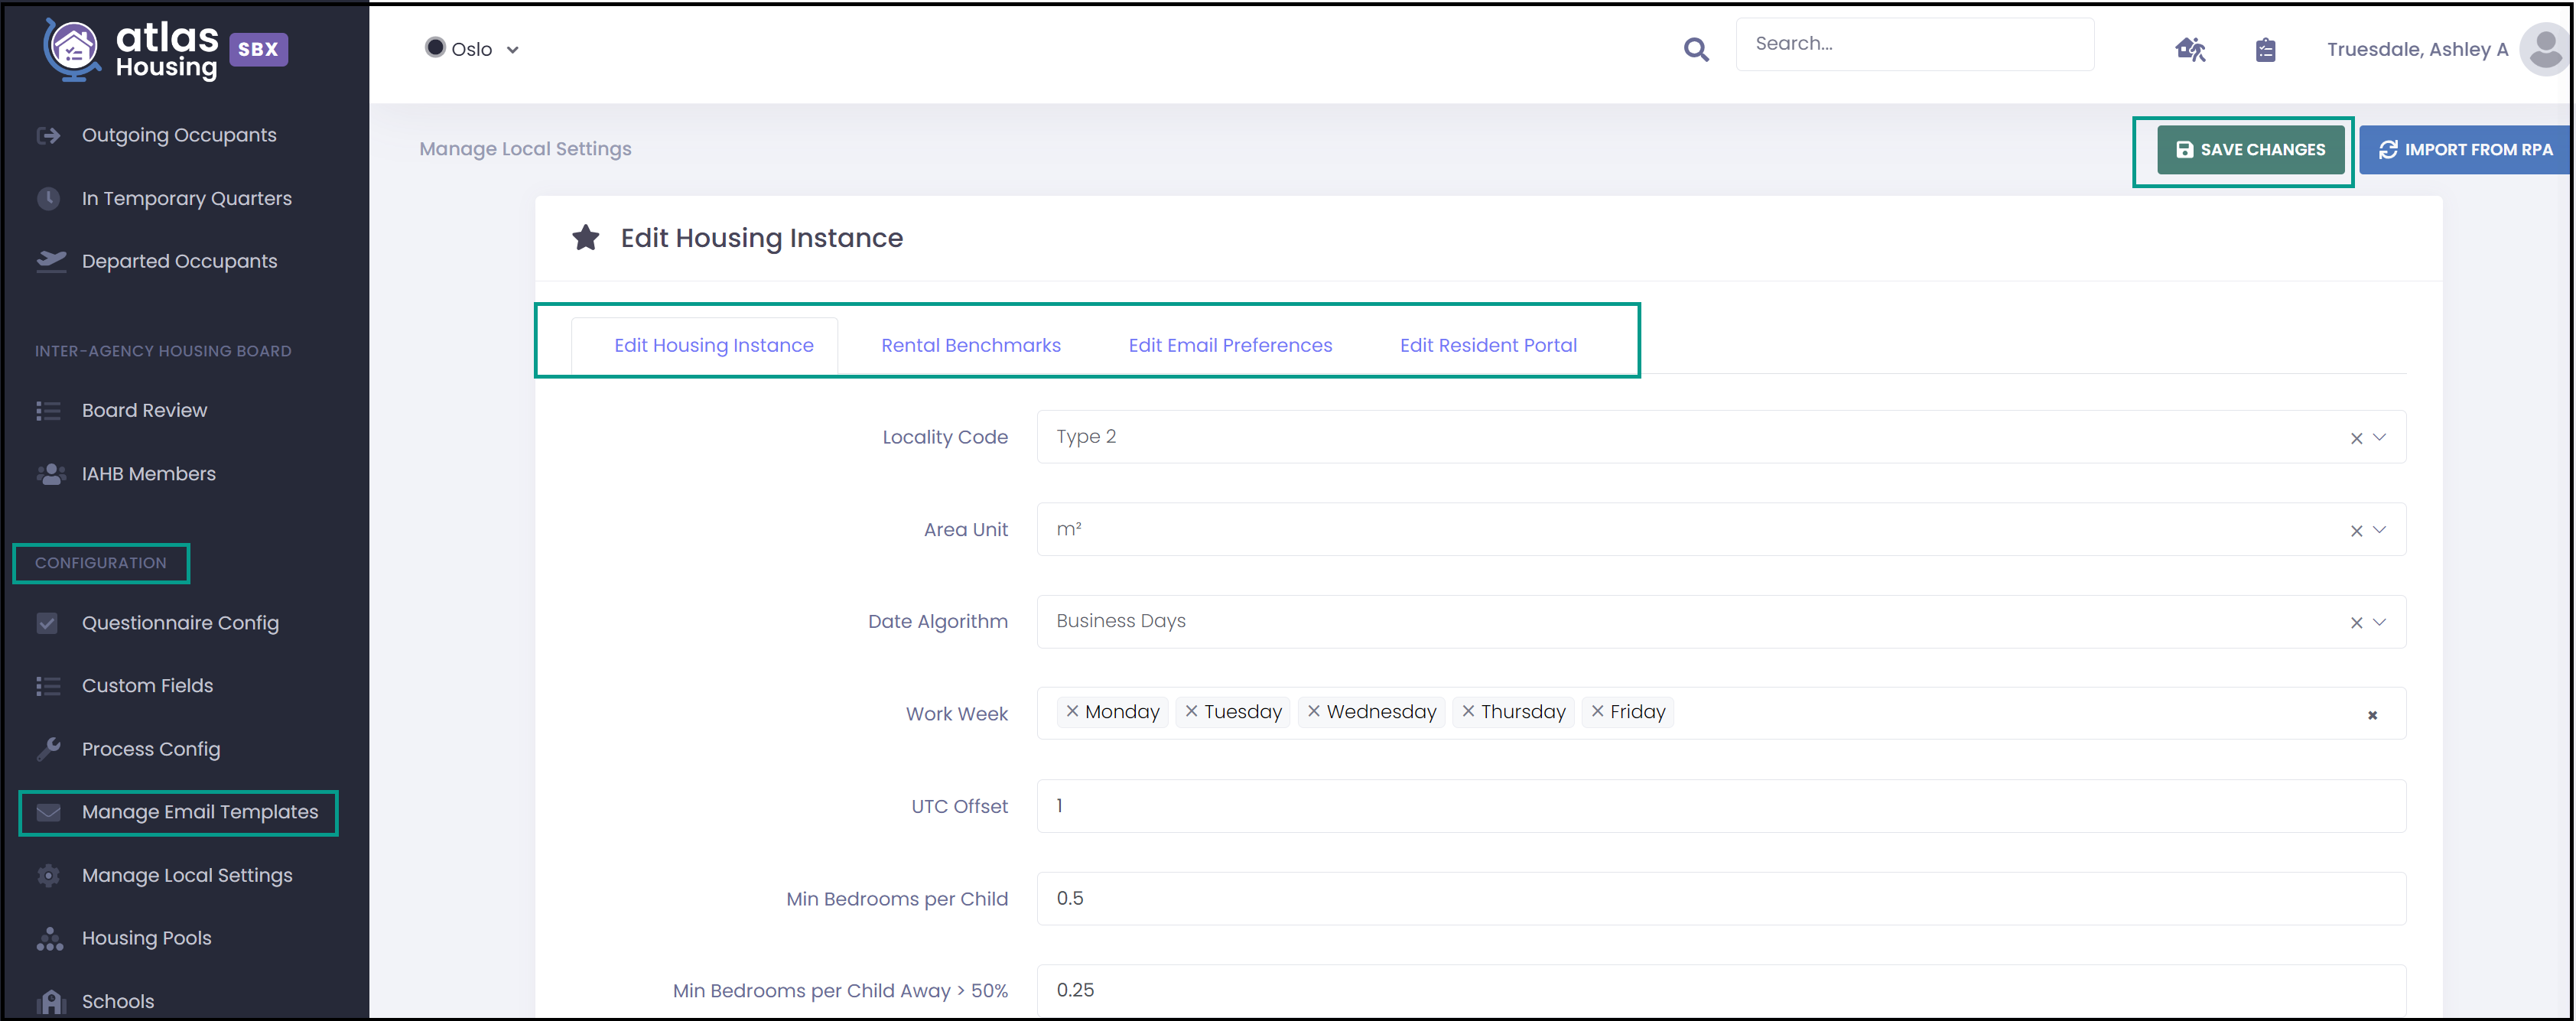This screenshot has width=2576, height=1021.
Task: Expand the Locality Code dropdown arrow
Action: pos(2379,437)
